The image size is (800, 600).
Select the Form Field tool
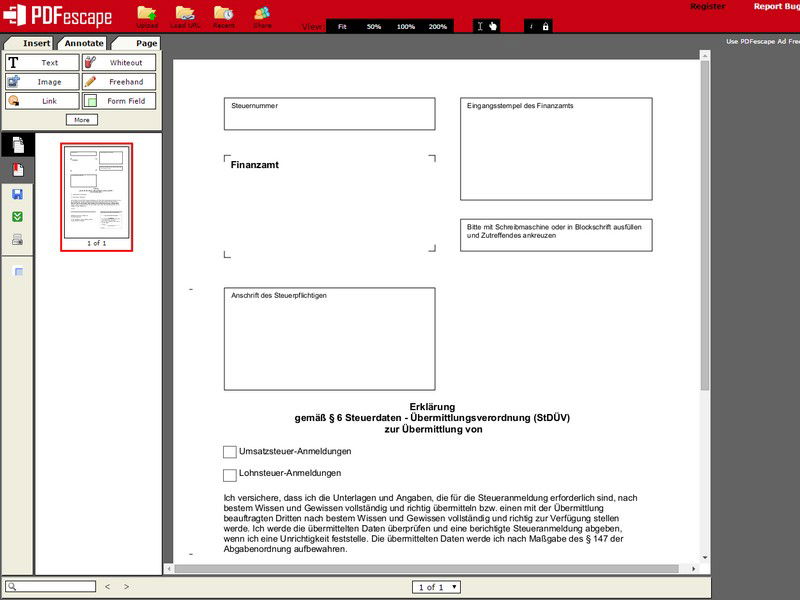point(119,101)
